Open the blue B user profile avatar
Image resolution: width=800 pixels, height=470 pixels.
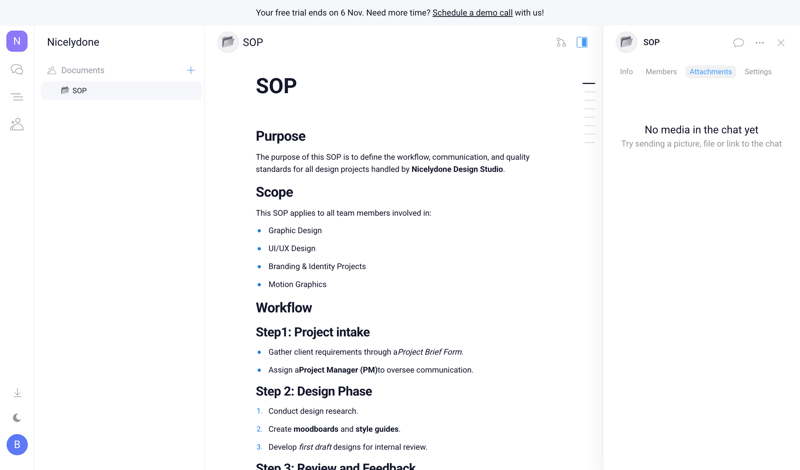(x=17, y=444)
